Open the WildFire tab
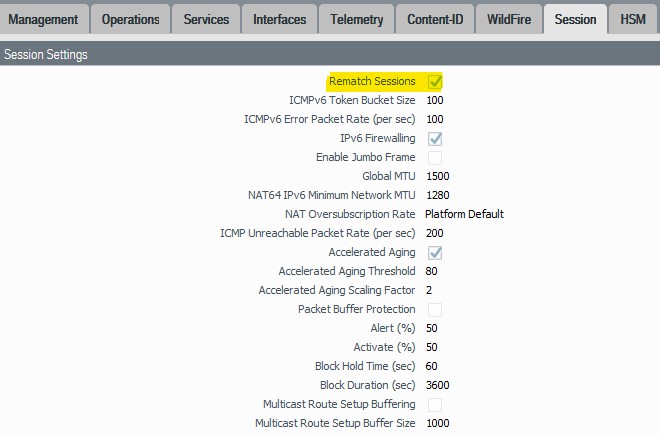Screen dimensions: 660x435 click(509, 19)
